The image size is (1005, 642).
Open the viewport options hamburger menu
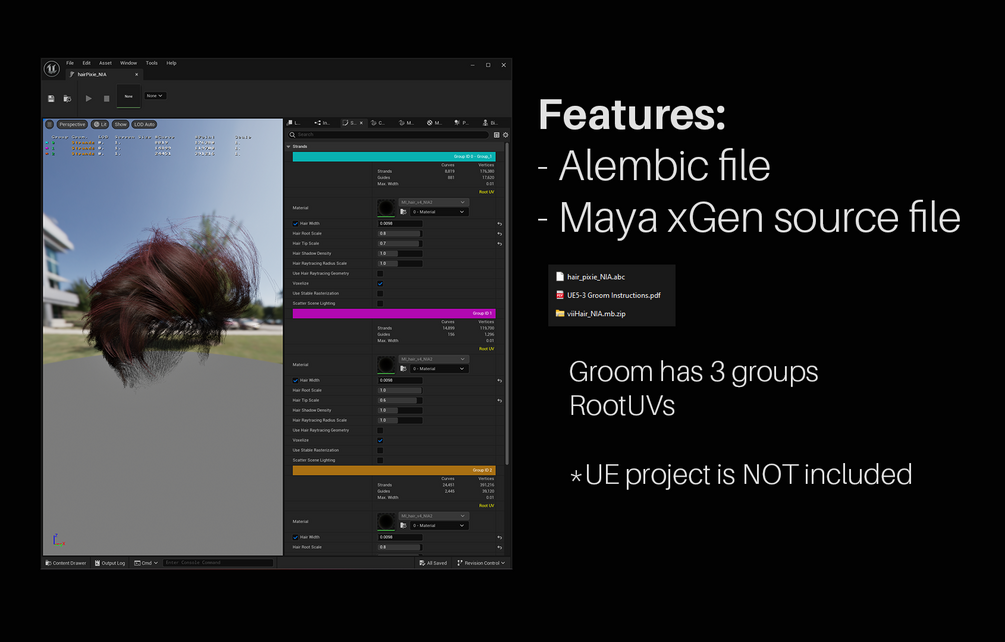49,124
